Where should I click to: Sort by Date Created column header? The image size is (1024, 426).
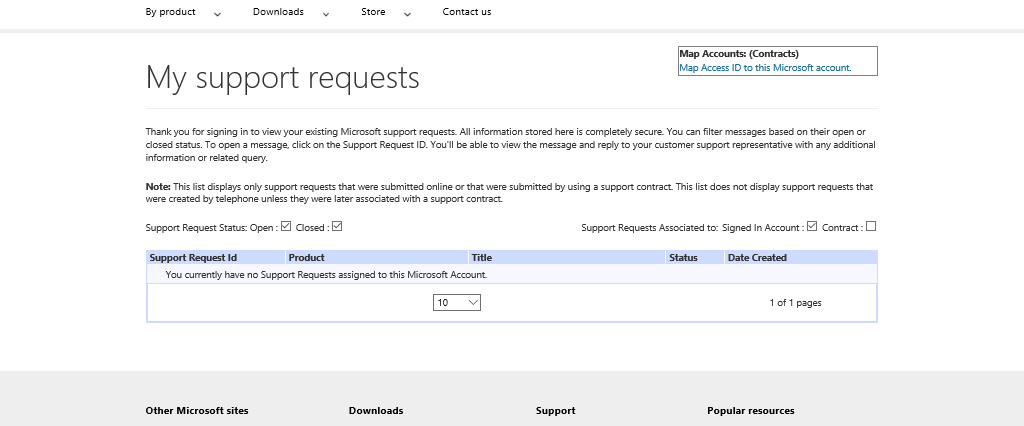point(757,258)
